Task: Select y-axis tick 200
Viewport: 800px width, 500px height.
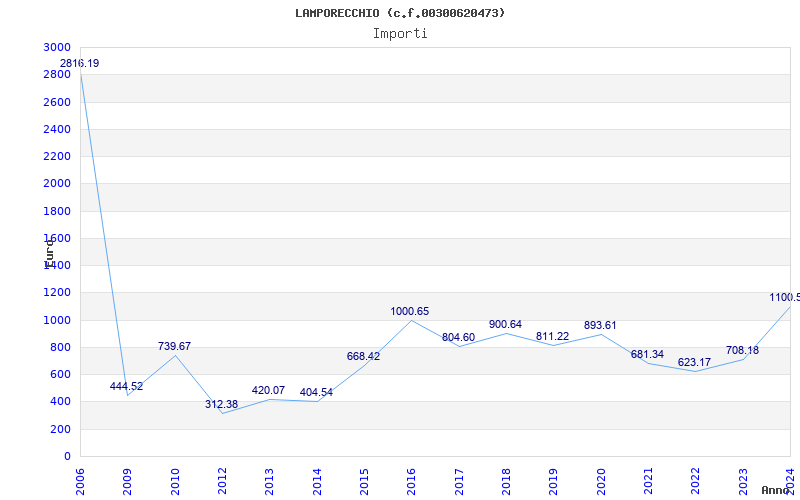Action: [x=61, y=430]
